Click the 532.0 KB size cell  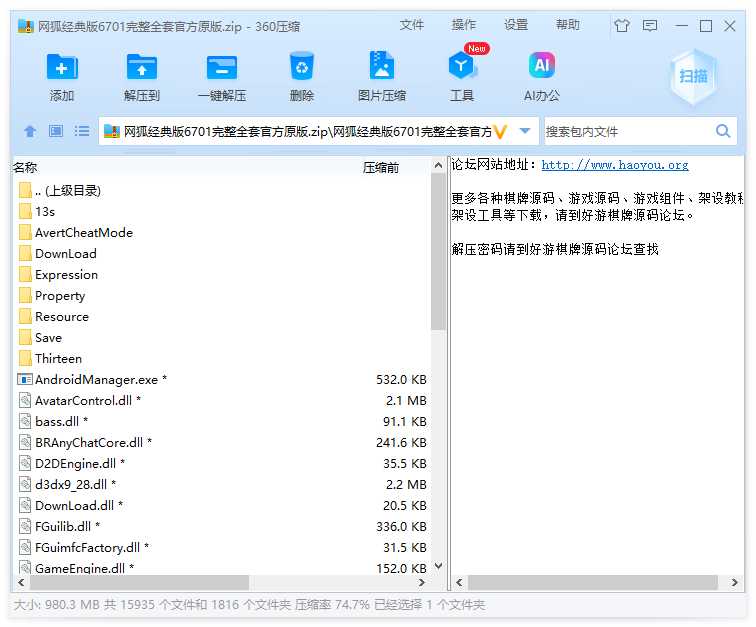point(401,380)
